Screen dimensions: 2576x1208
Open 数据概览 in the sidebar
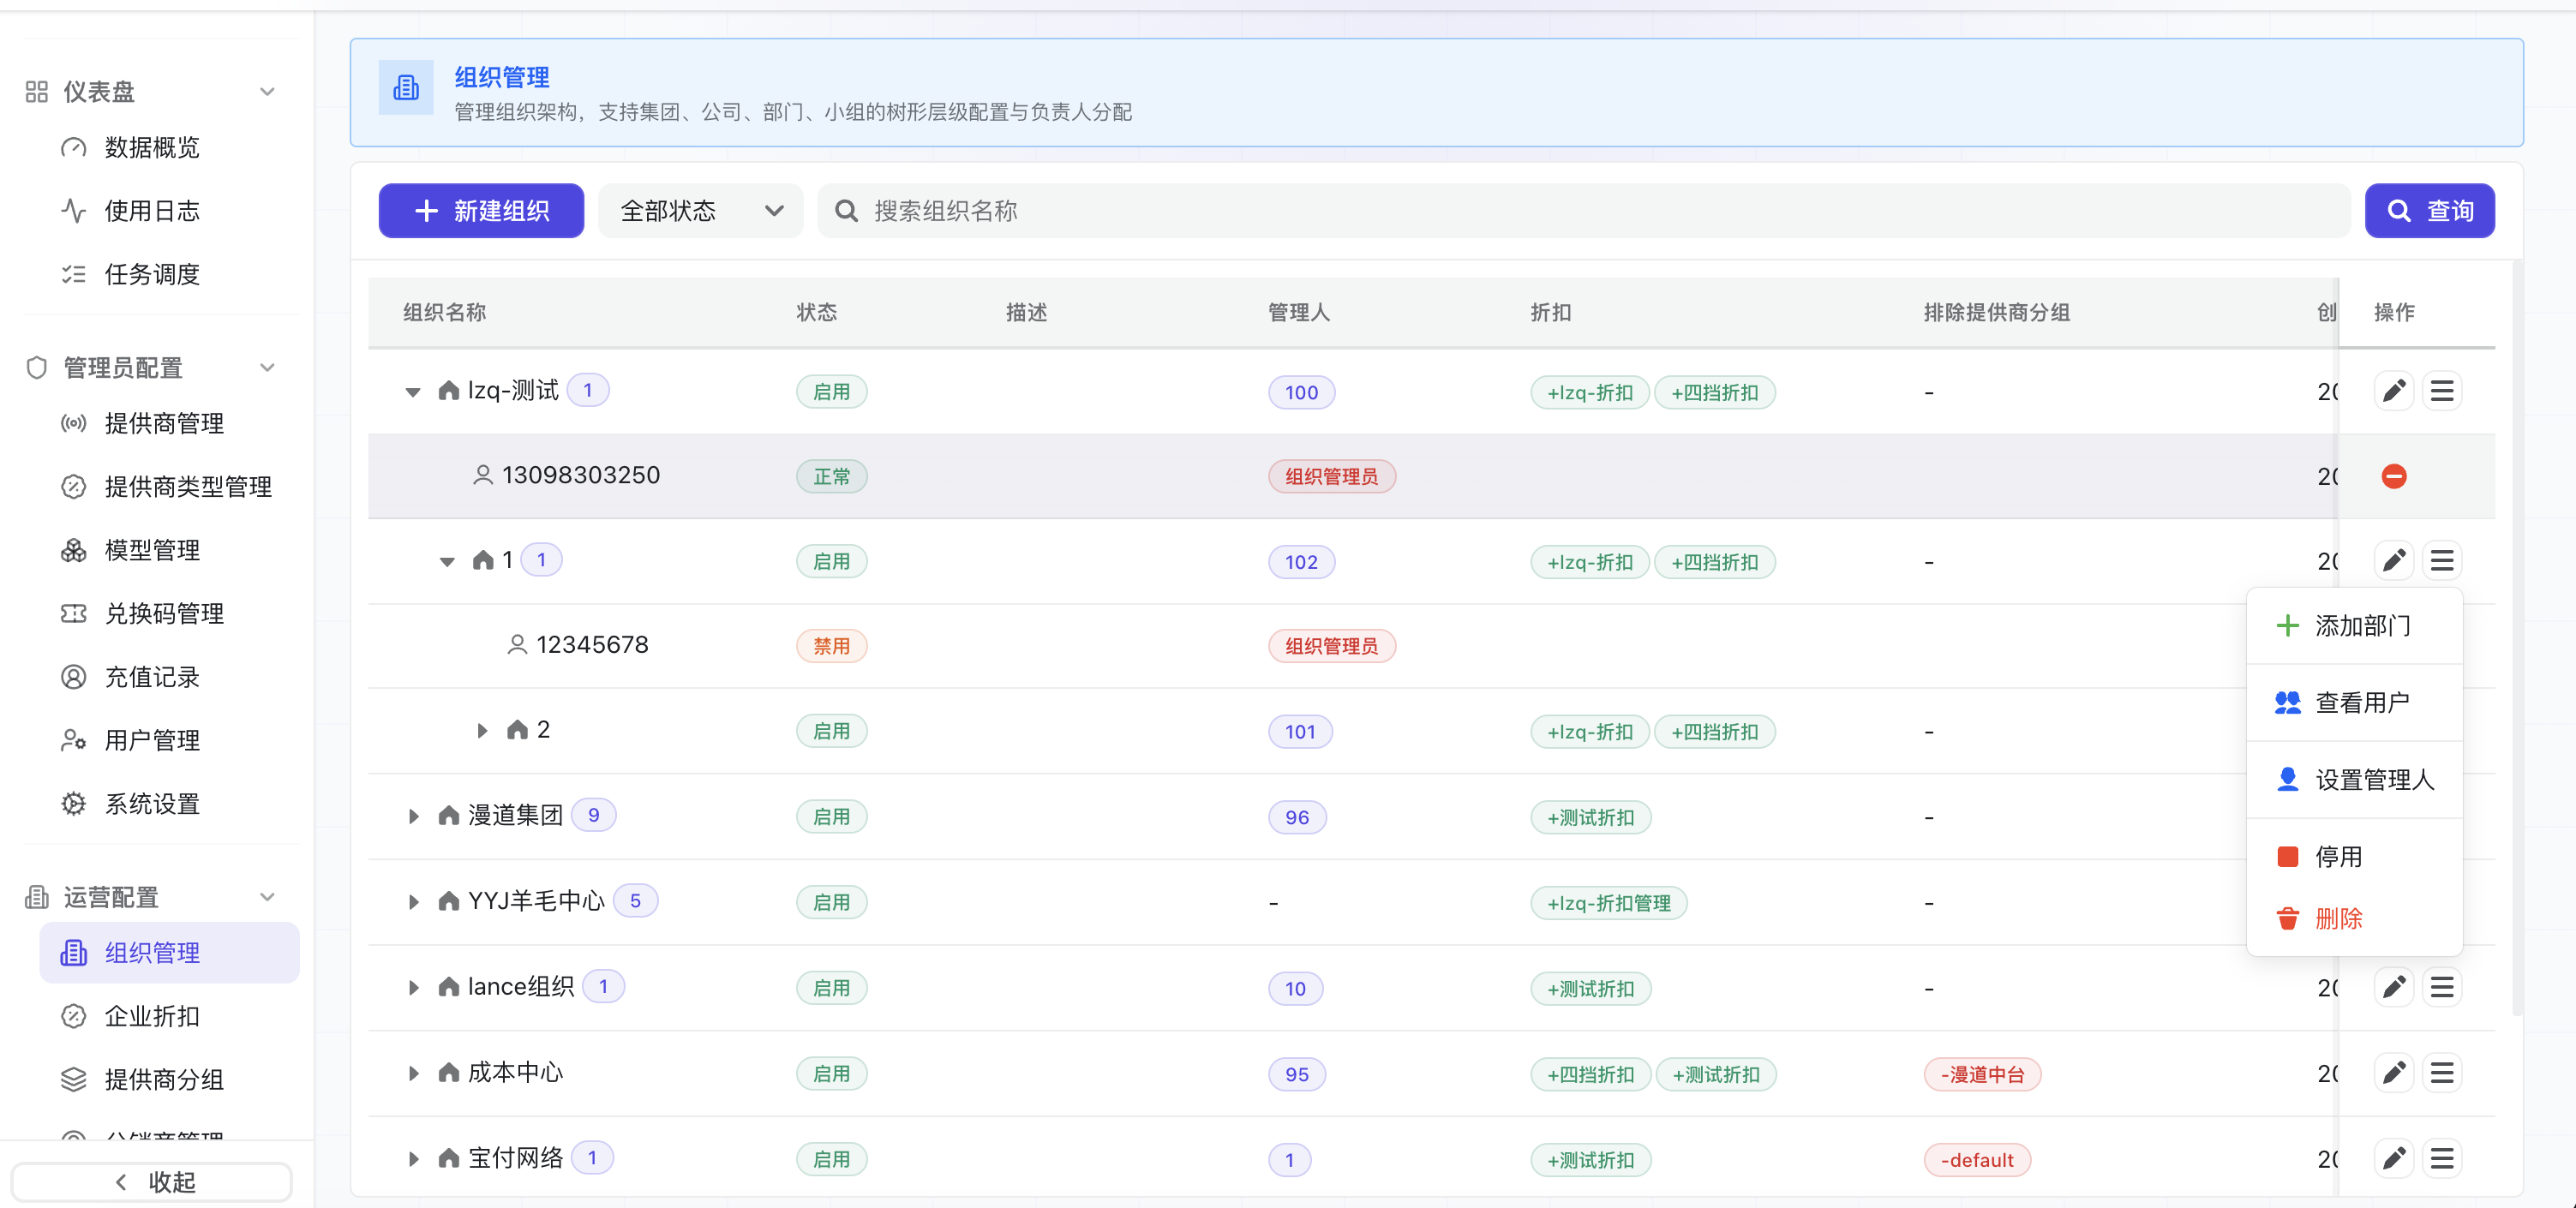coord(152,148)
